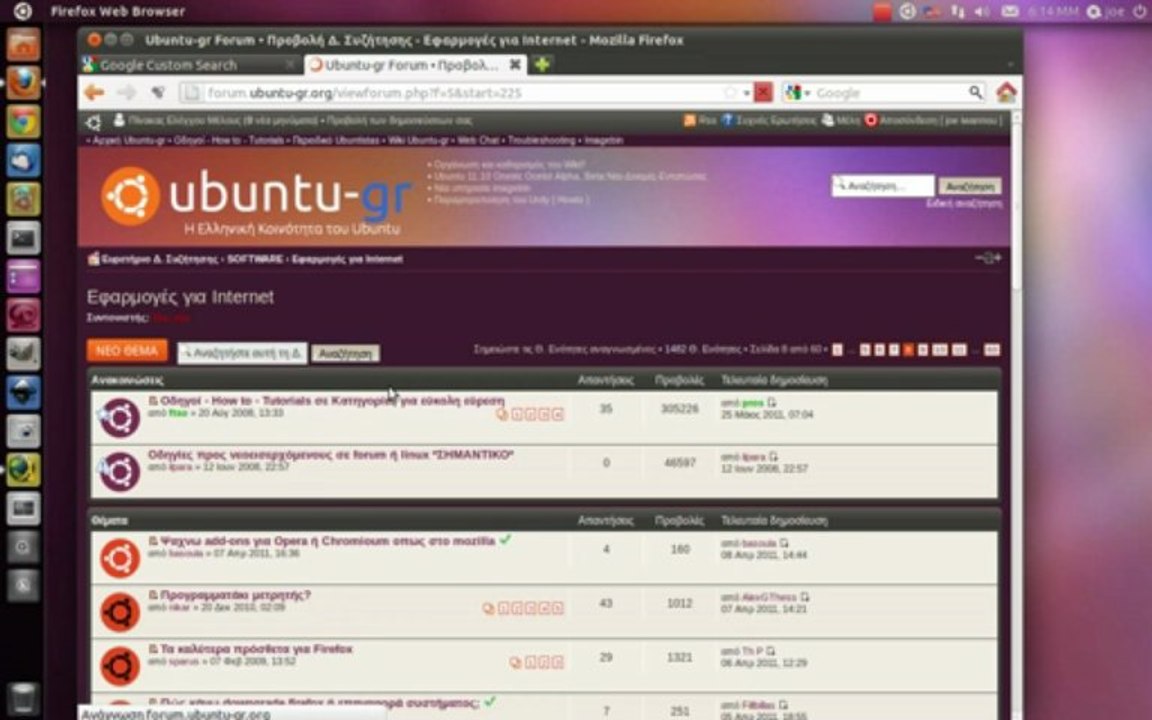Click the board index home breadcrumb icon
The image size is (1152, 720).
(x=93, y=259)
